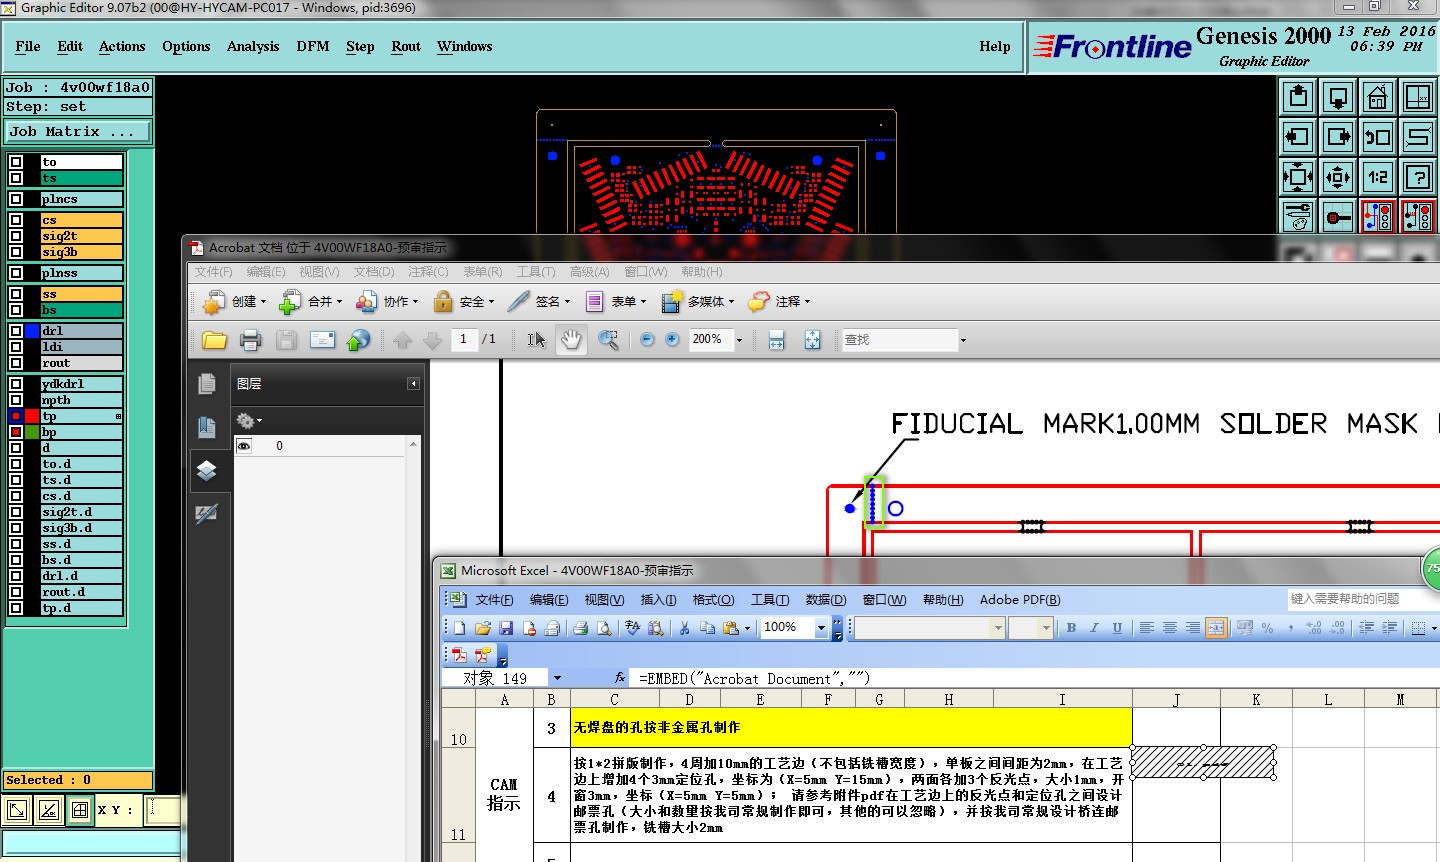Open the XY coordinate window icon
1440x862 pixels.
(x=1418, y=97)
